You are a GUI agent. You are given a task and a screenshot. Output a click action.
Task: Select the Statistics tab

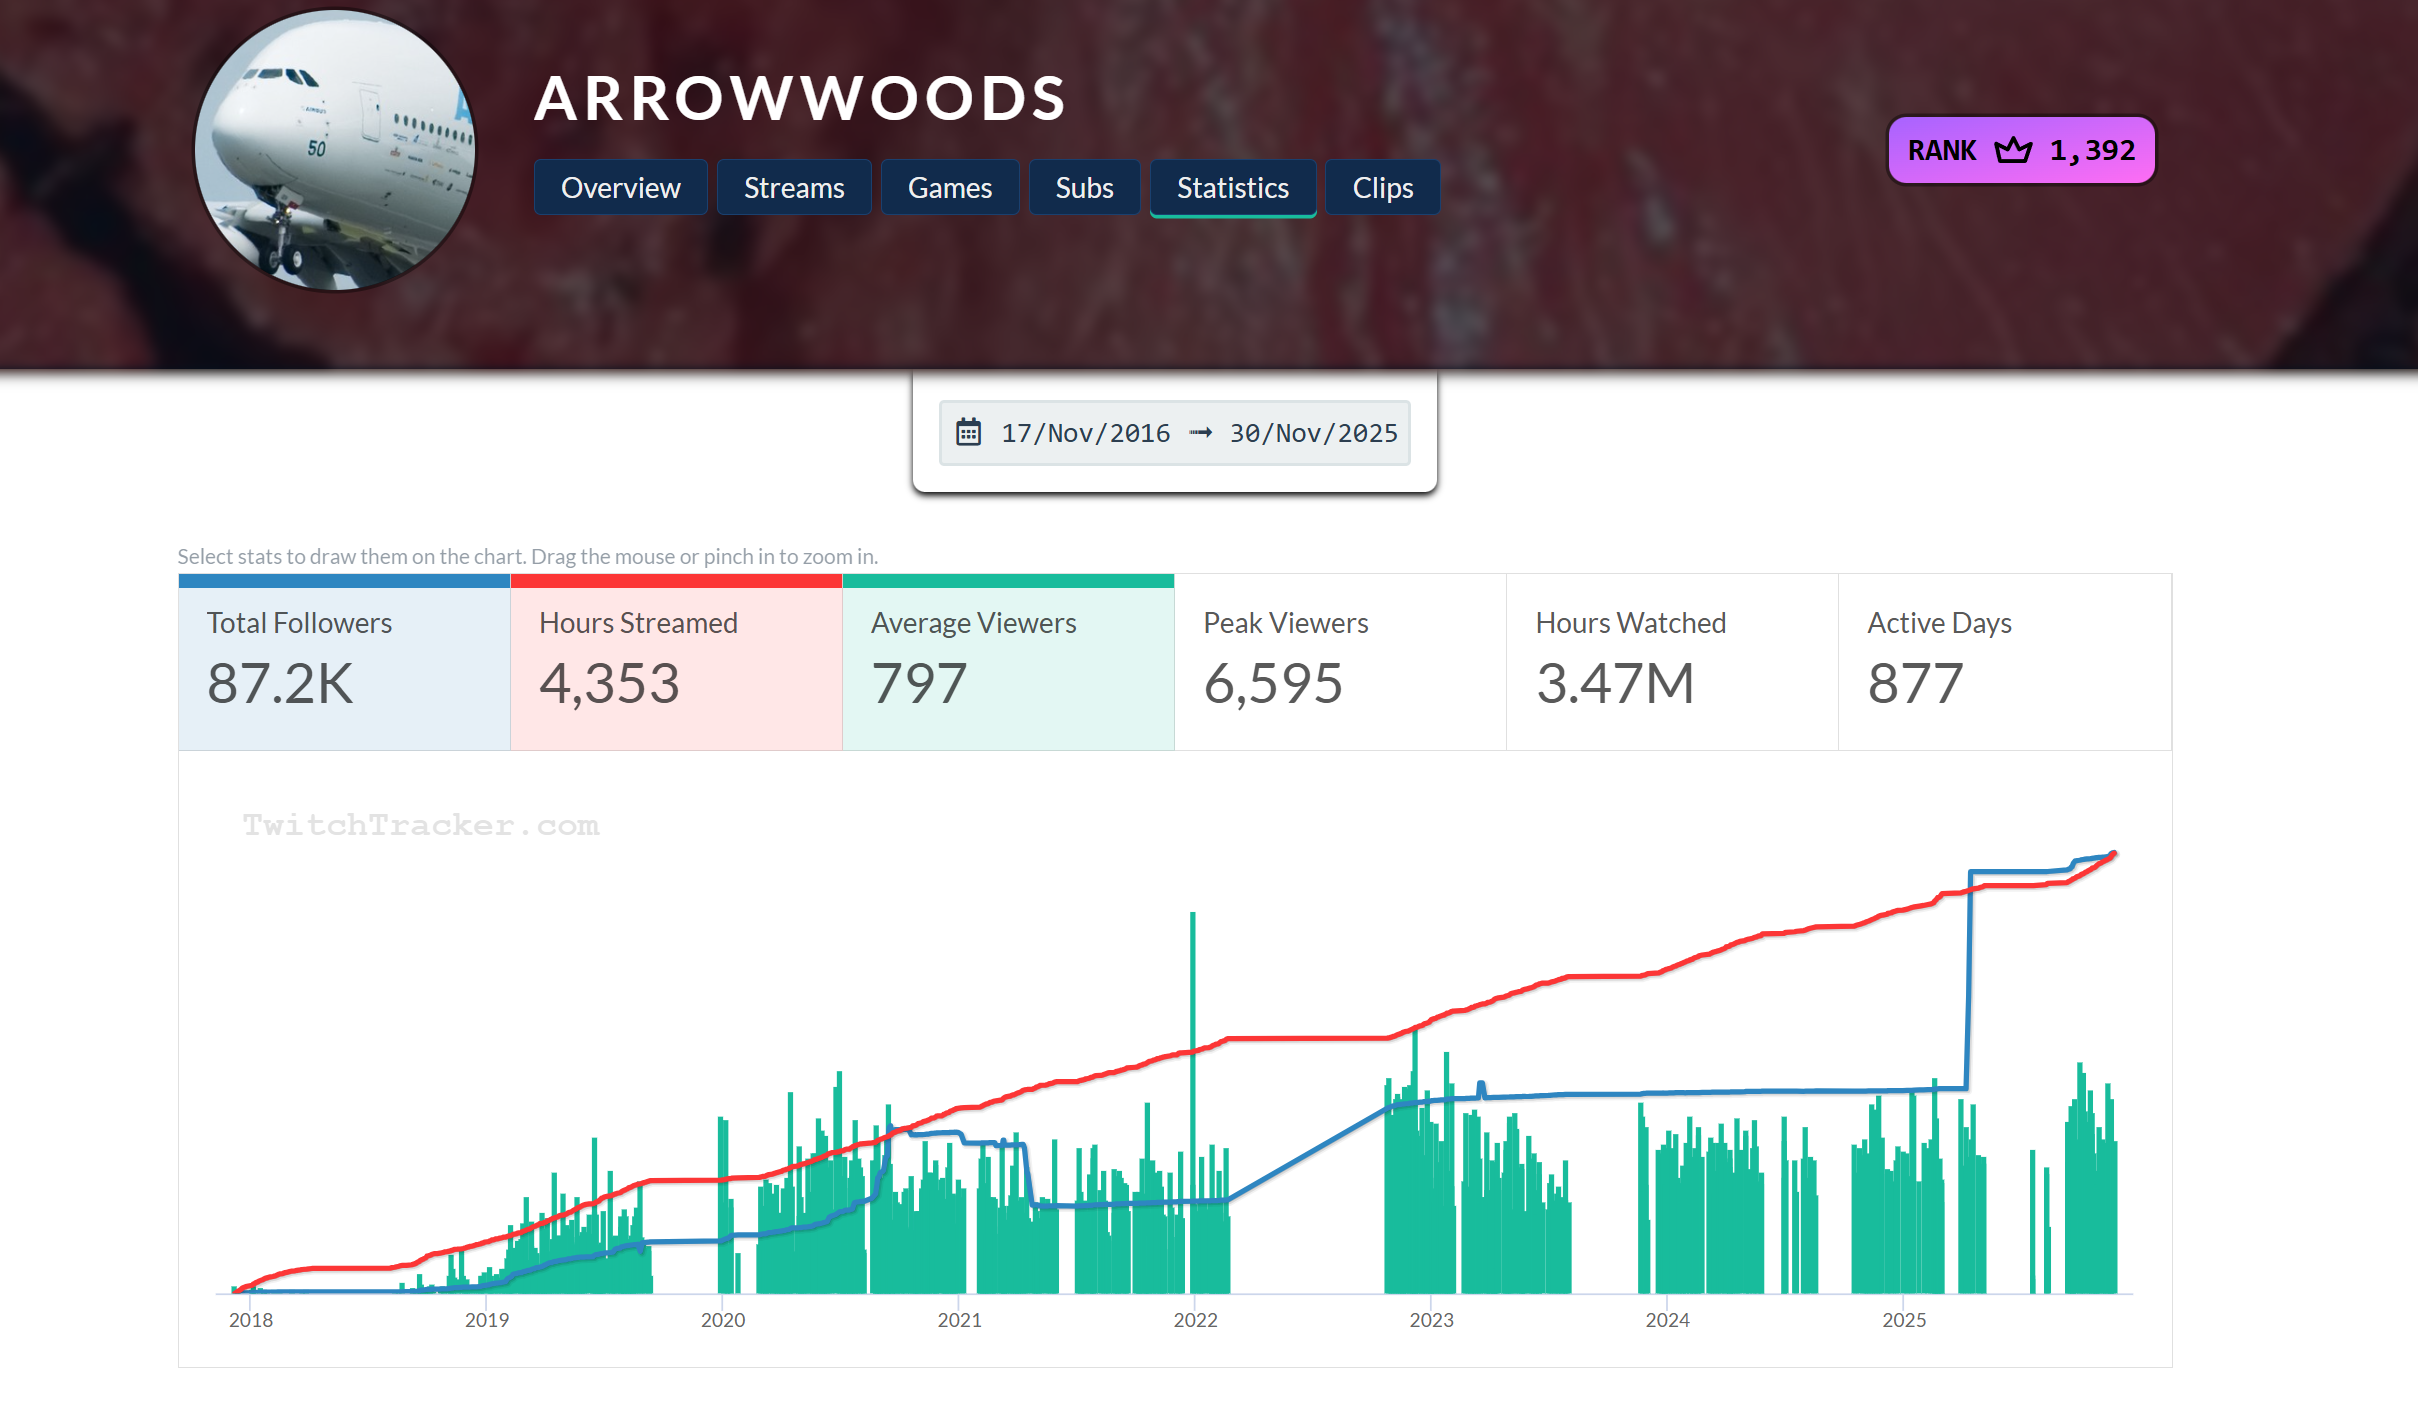coord(1232,188)
